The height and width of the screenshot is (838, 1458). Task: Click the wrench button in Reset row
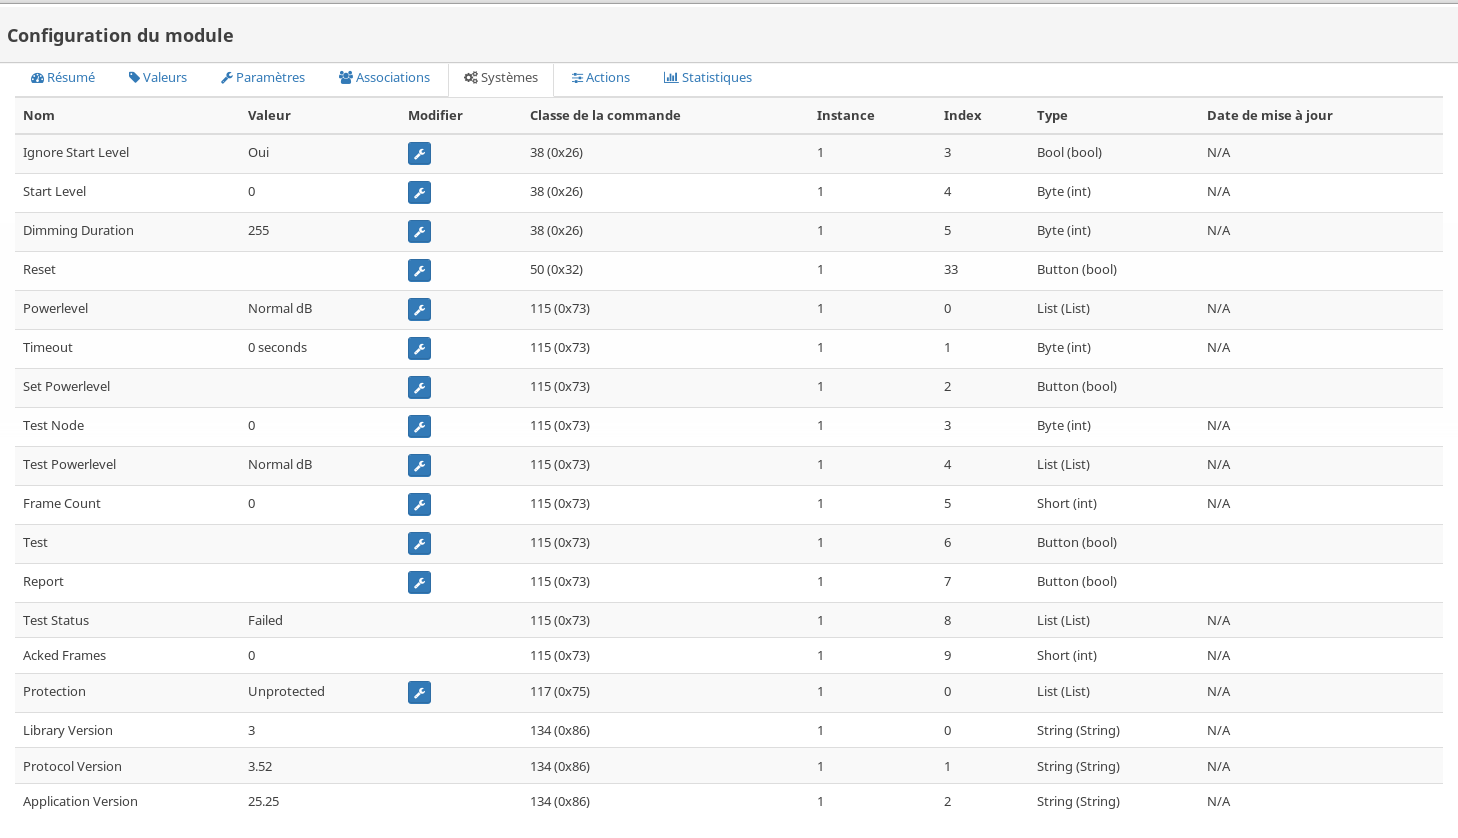419,270
